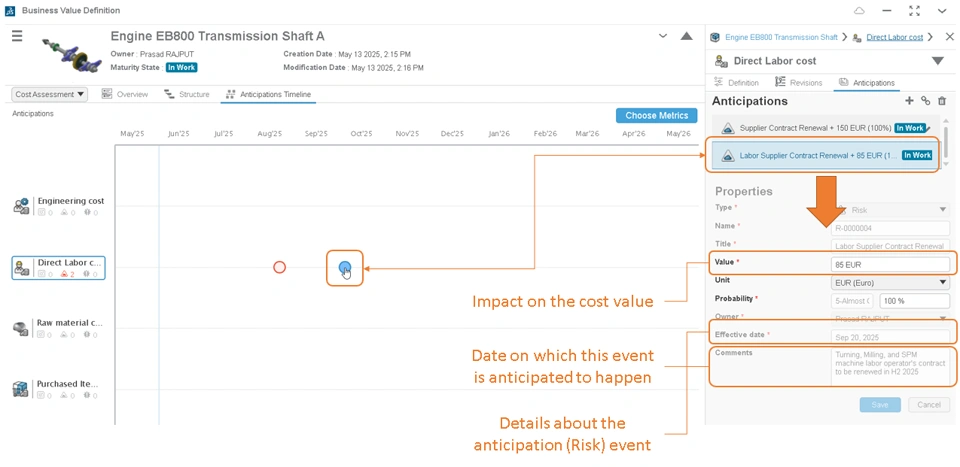960x467 pixels.
Task: Click the Raw material cost row icon
Action: point(21,328)
